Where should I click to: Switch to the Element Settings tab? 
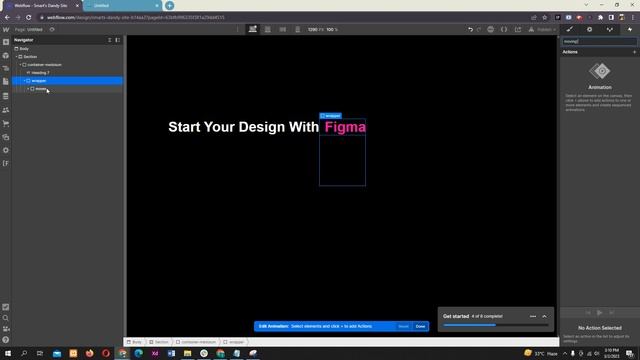click(589, 29)
